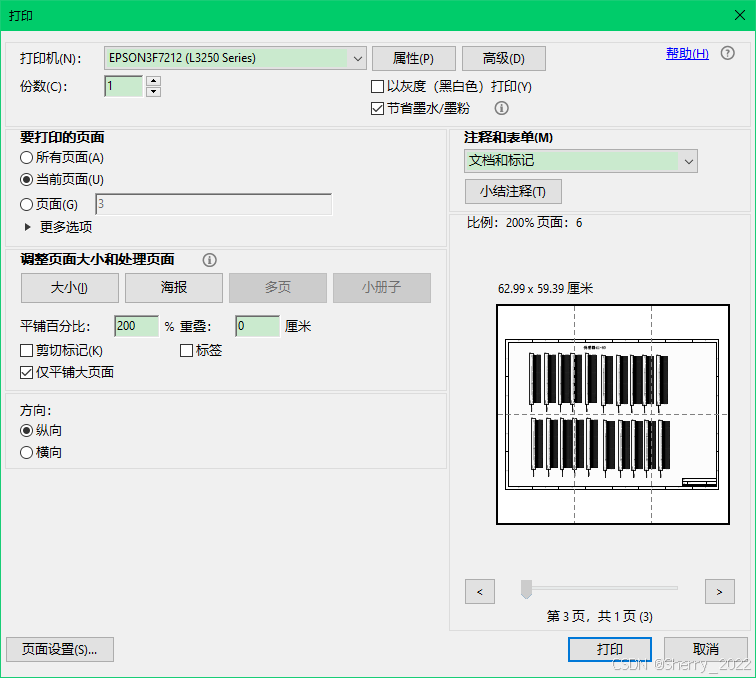Image resolution: width=756 pixels, height=678 pixels.
Task: Enable 标签 checkbox
Action: click(186, 351)
